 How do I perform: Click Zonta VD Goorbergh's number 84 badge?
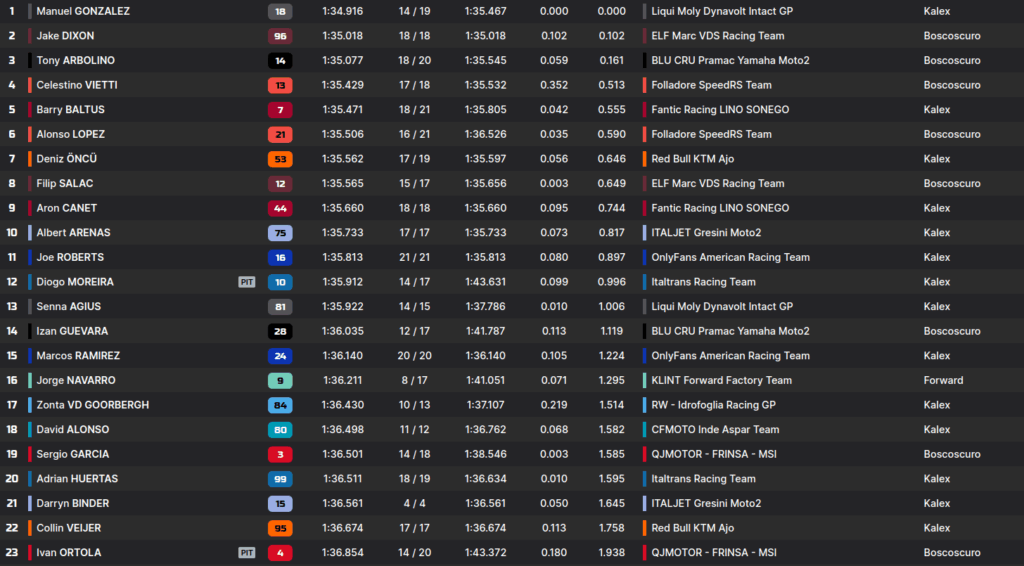click(x=280, y=405)
